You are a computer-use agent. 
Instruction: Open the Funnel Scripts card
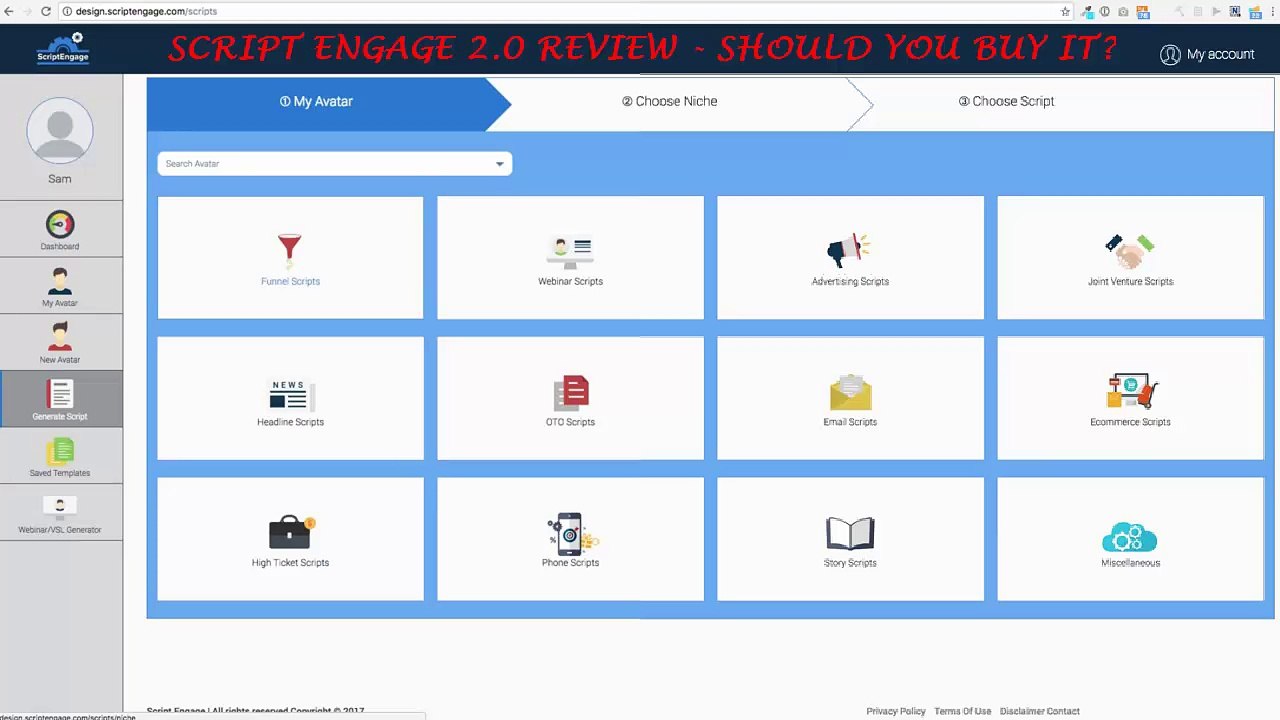click(290, 258)
